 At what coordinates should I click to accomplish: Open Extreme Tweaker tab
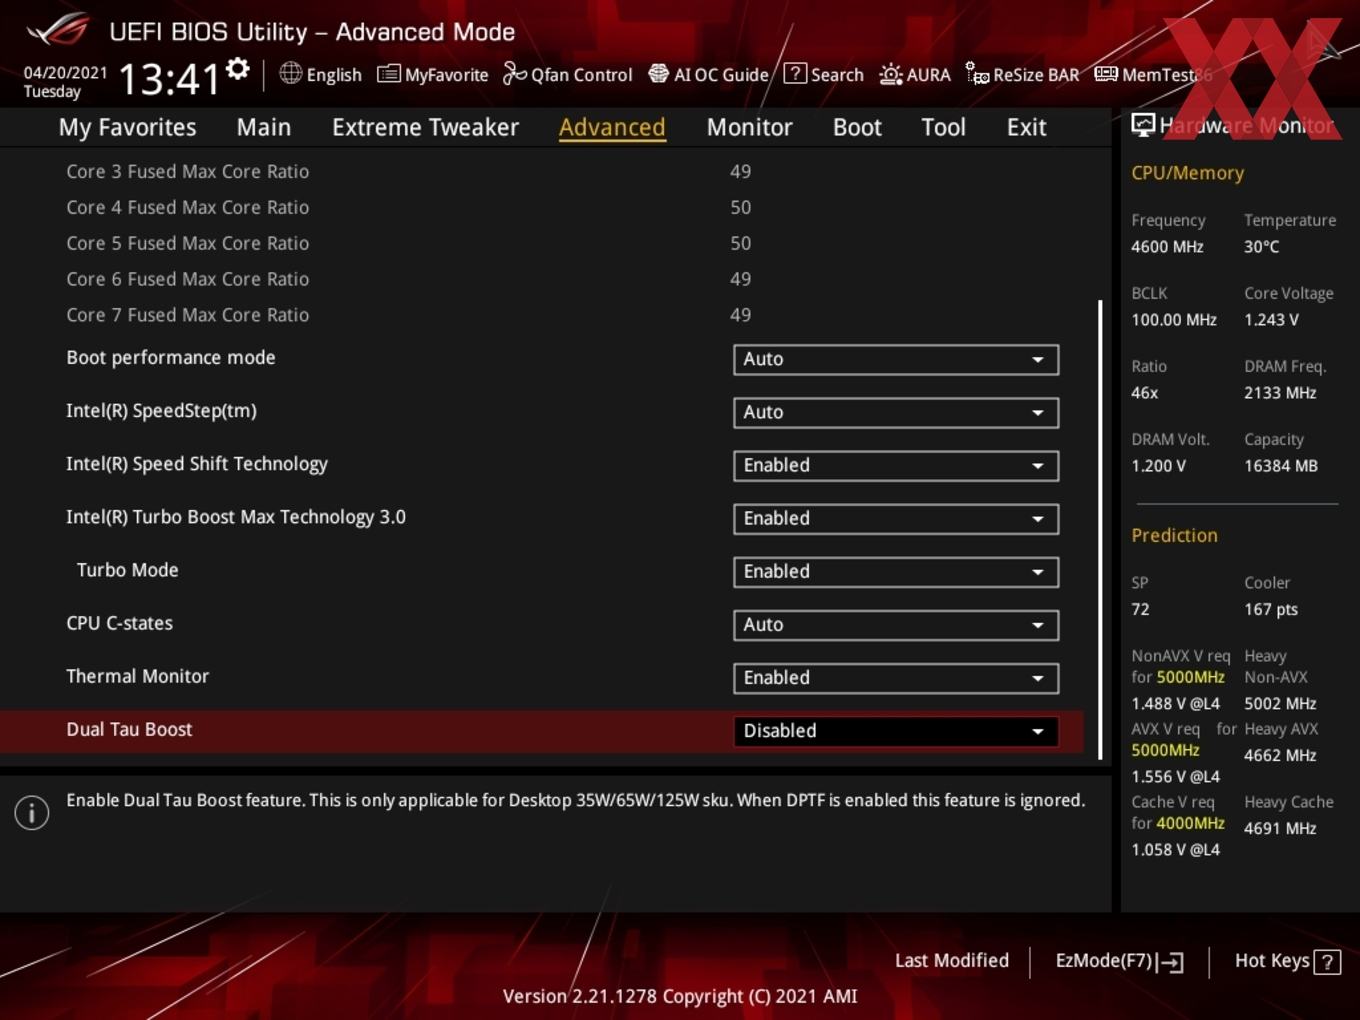425,127
